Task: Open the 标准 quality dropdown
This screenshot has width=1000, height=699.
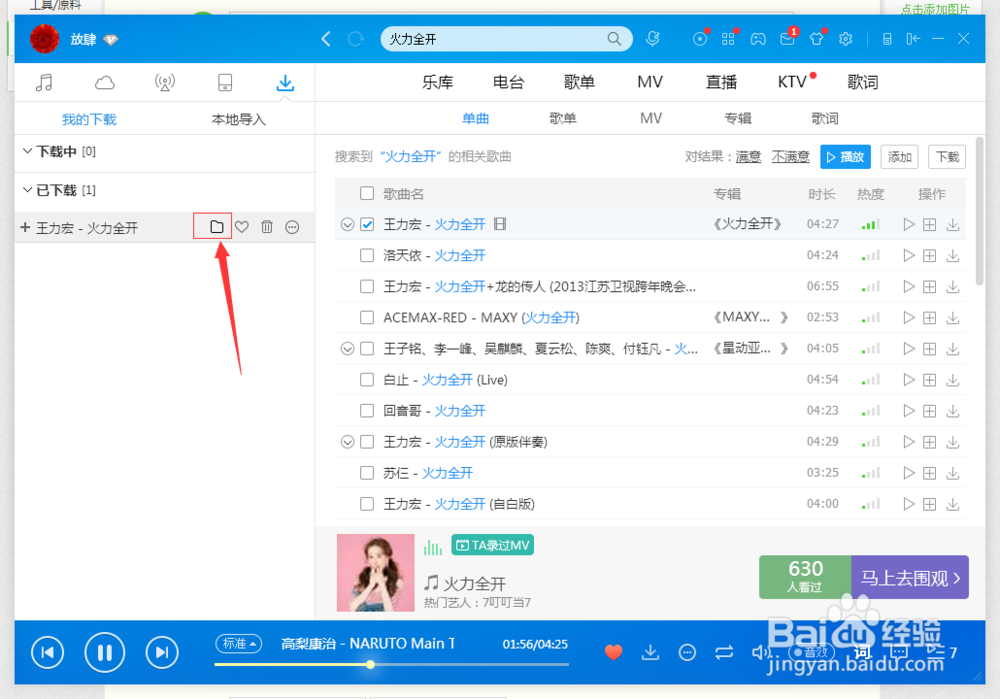Action: (238, 644)
